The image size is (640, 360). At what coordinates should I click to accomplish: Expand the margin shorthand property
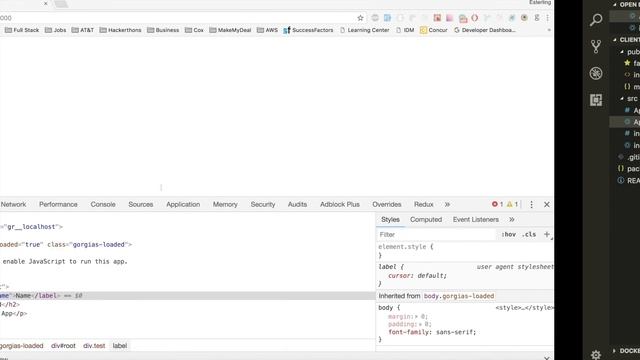(417, 317)
